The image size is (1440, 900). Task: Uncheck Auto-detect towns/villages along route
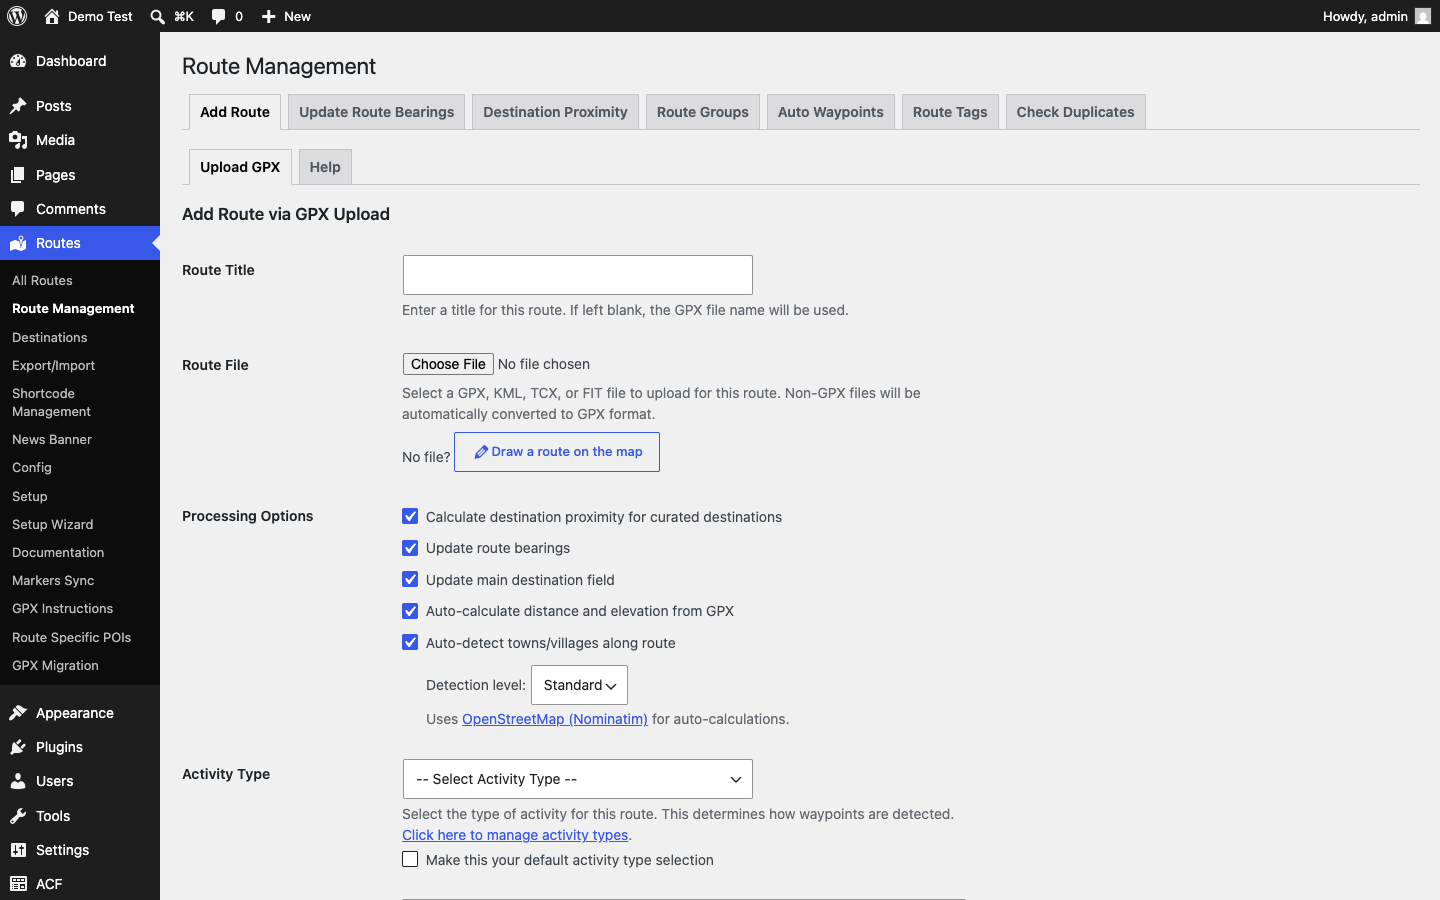(x=410, y=642)
